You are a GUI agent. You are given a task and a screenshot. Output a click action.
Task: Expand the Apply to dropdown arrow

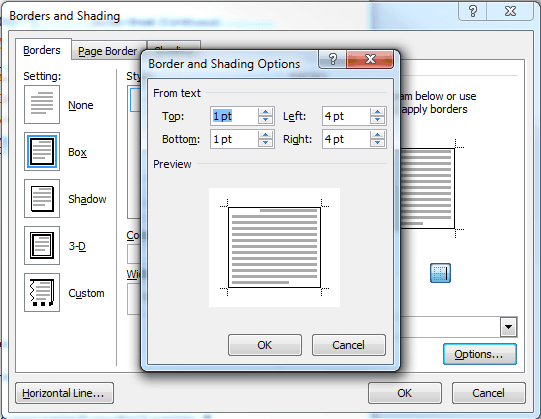(x=508, y=327)
